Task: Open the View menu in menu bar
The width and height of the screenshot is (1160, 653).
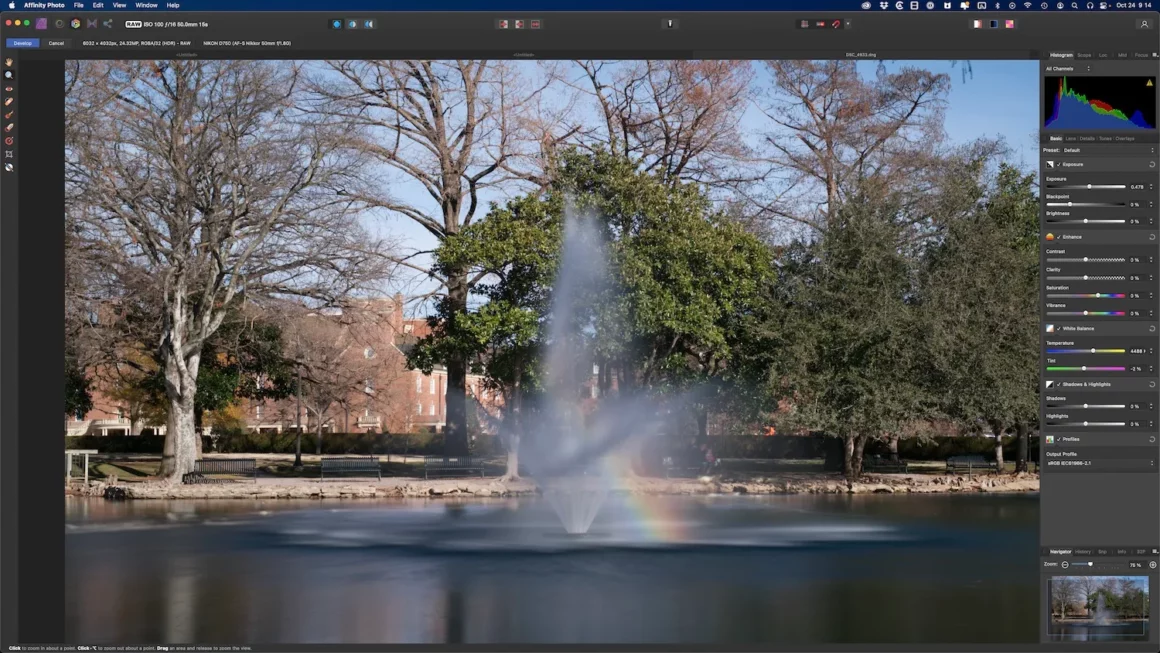Action: (x=119, y=5)
